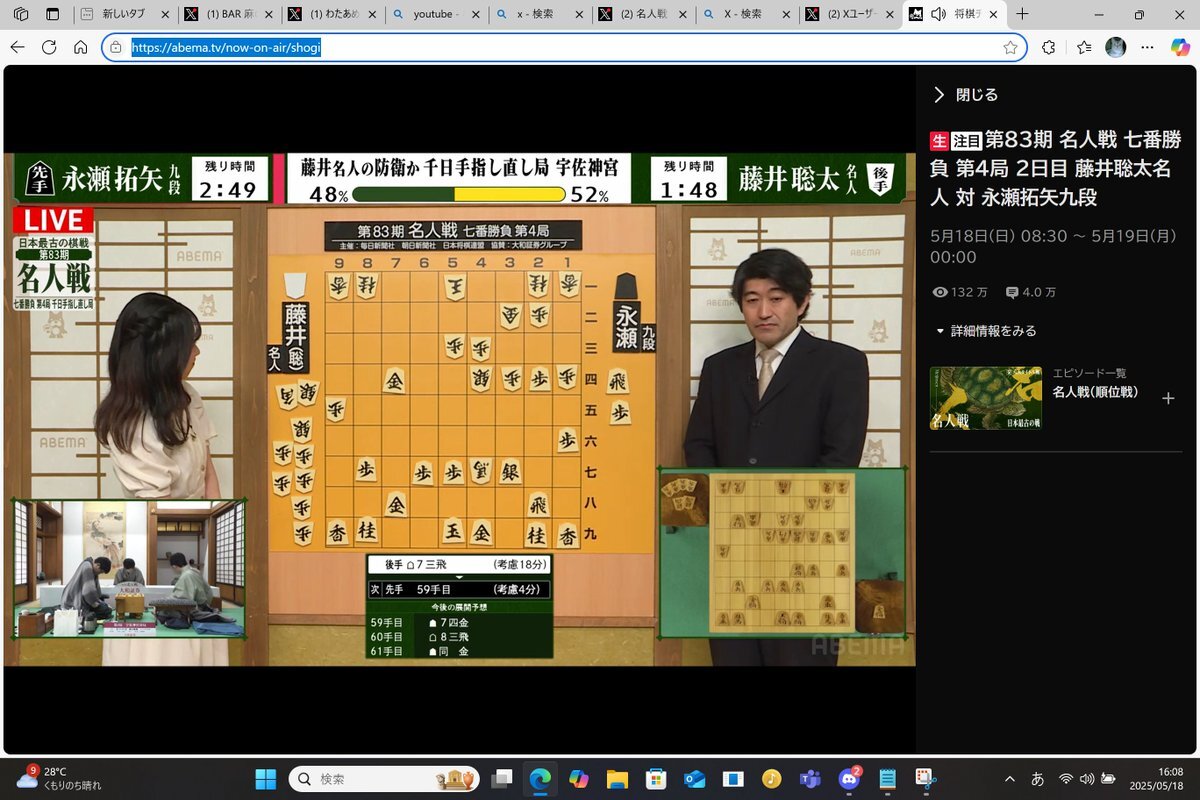
Task: Switch to the youtube search tab
Action: pos(436,15)
